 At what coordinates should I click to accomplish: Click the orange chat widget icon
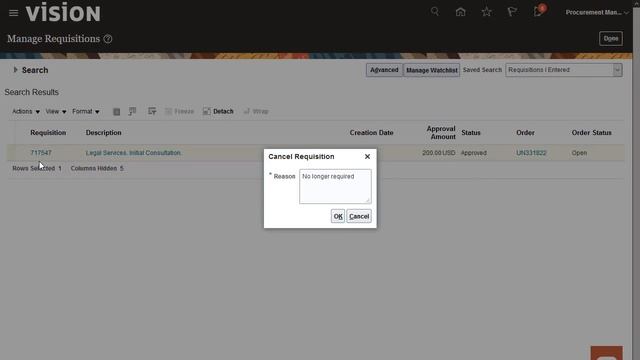[x=607, y=353]
